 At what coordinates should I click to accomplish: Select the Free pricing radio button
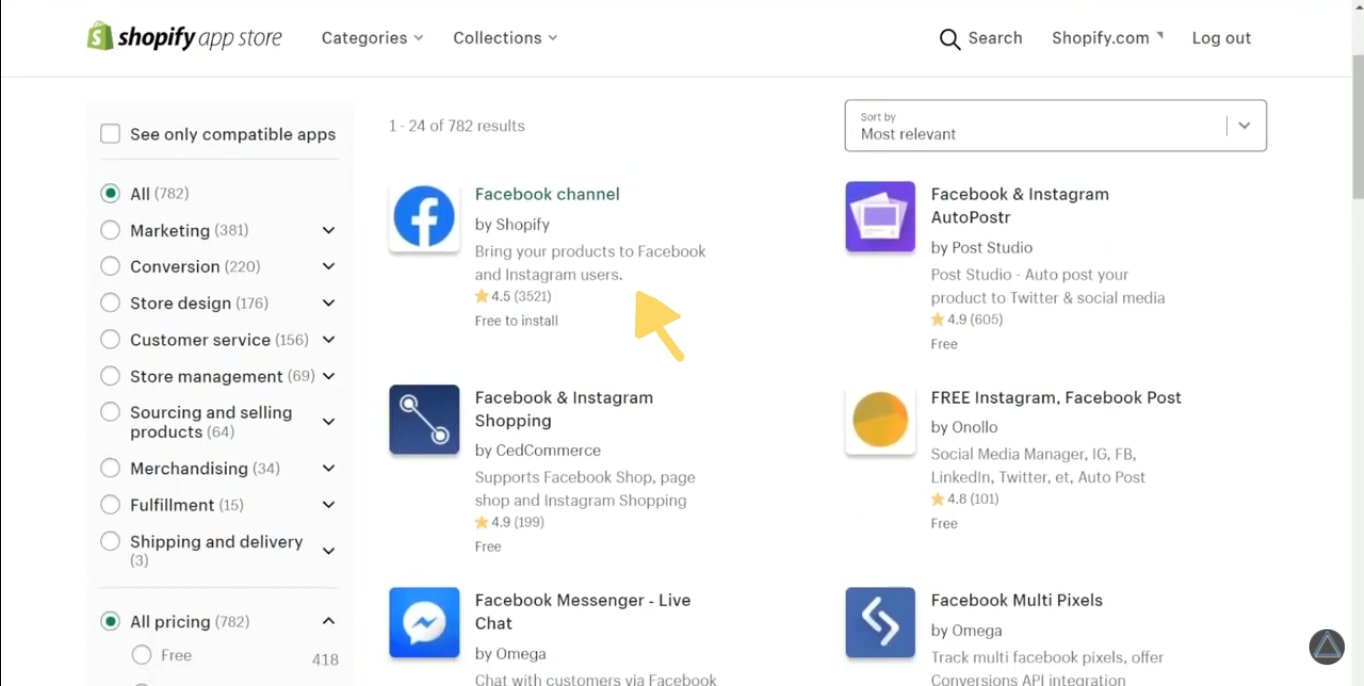(x=142, y=655)
